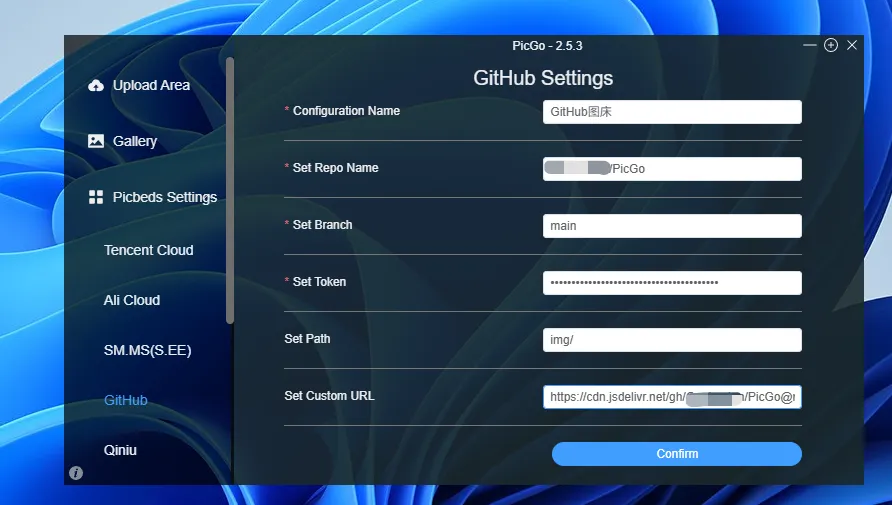This screenshot has height=505, width=892.
Task: Click the Set Branch label
Action: point(322,225)
